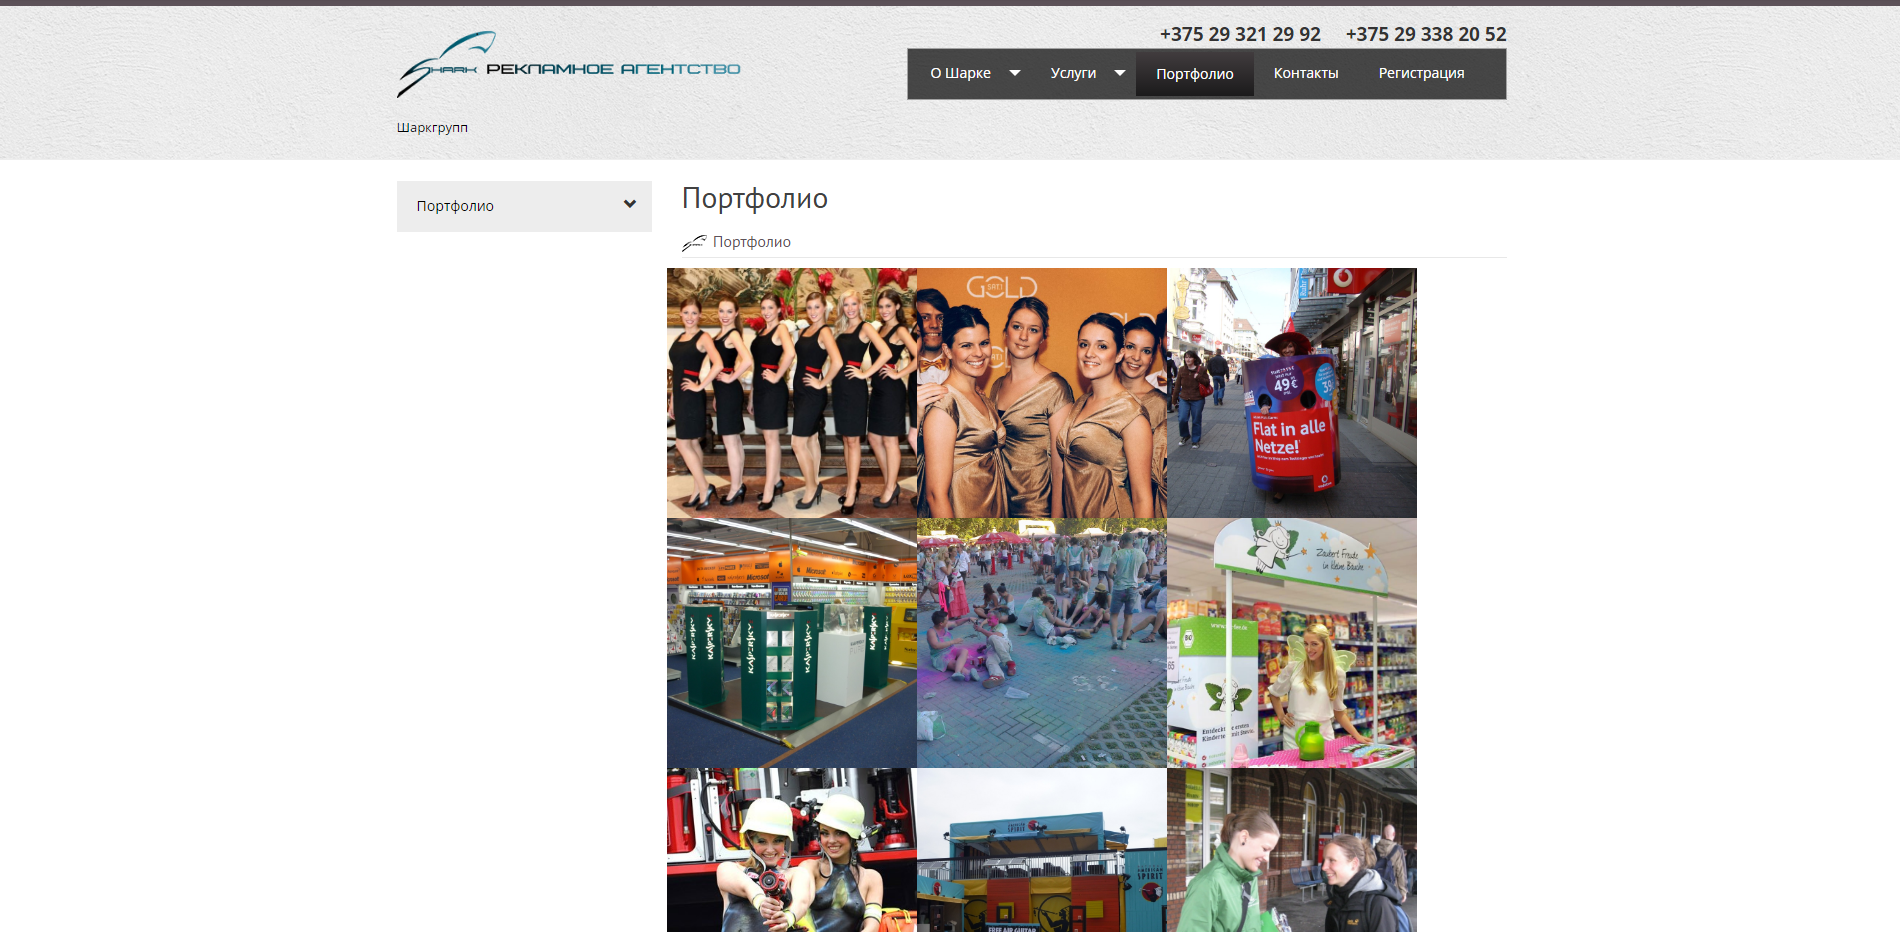Viewport: 1900px width, 932px height.
Task: Open the Регистрация page
Action: pyautogui.click(x=1421, y=73)
